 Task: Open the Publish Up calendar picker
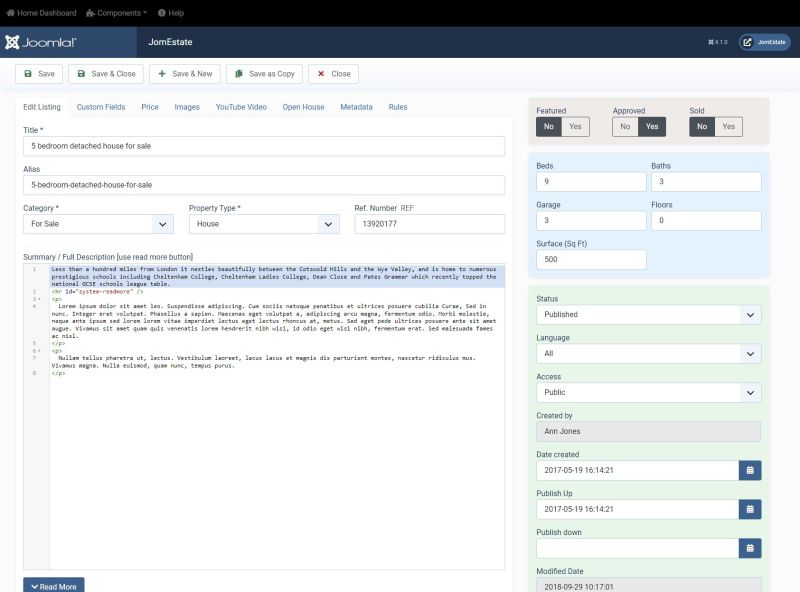750,508
